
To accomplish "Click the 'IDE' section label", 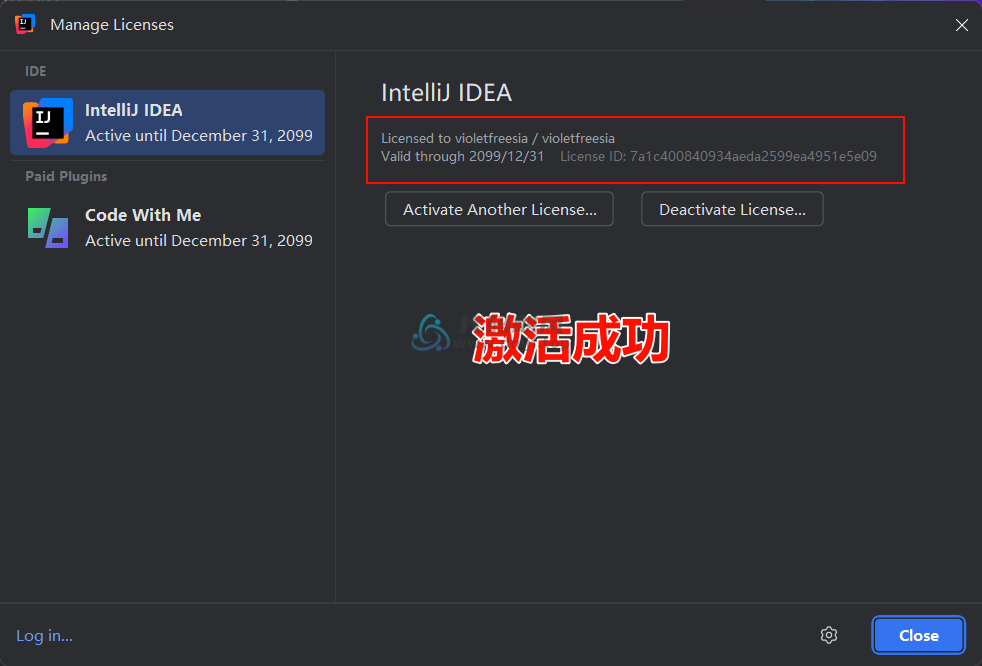I will (x=36, y=71).
